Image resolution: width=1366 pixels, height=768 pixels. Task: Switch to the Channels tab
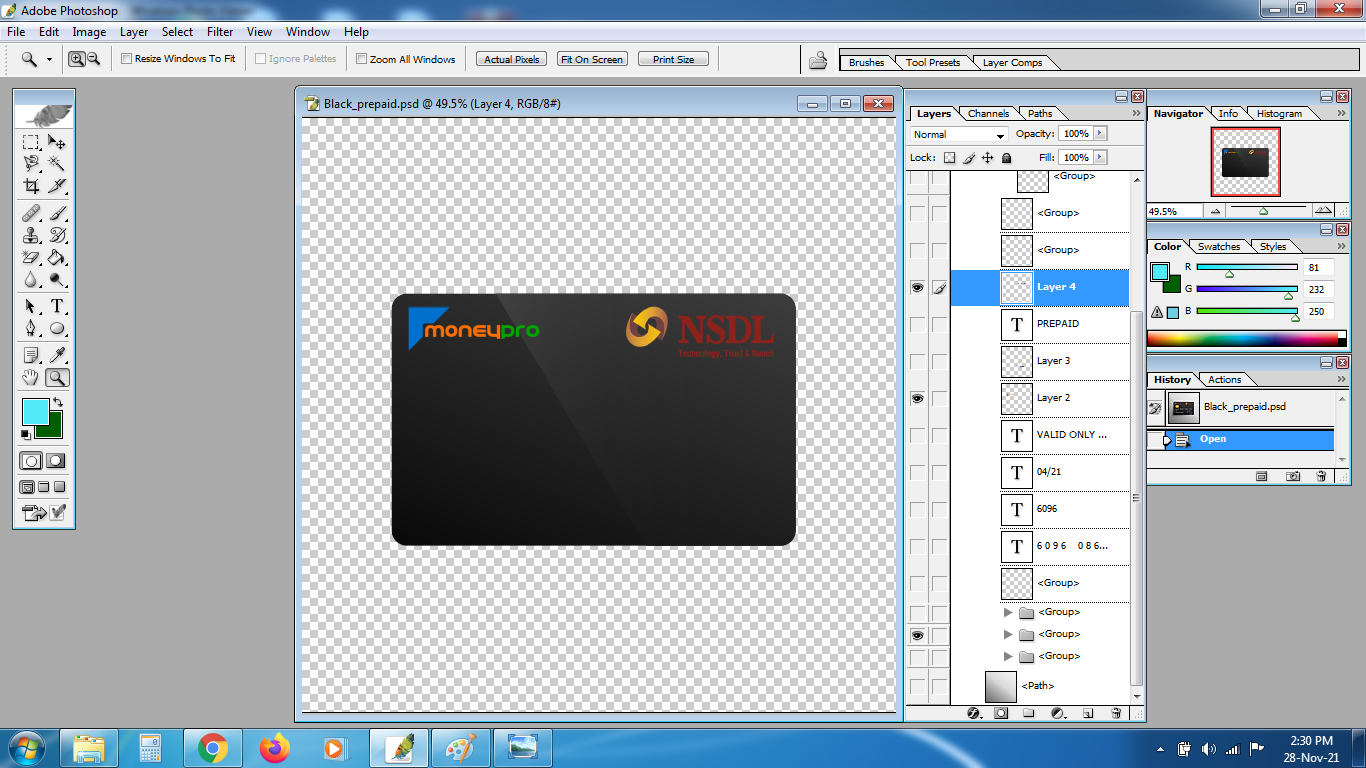[x=988, y=113]
